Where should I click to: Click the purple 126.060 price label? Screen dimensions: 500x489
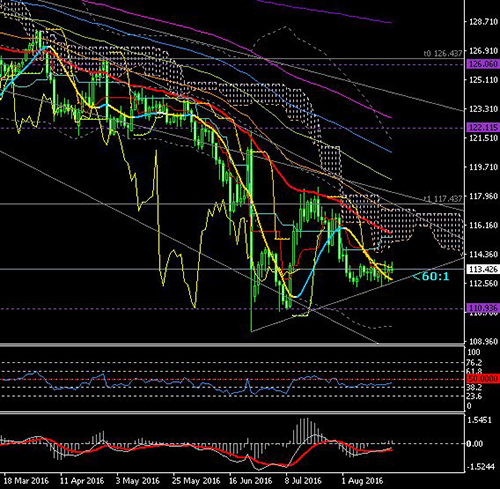pos(483,64)
